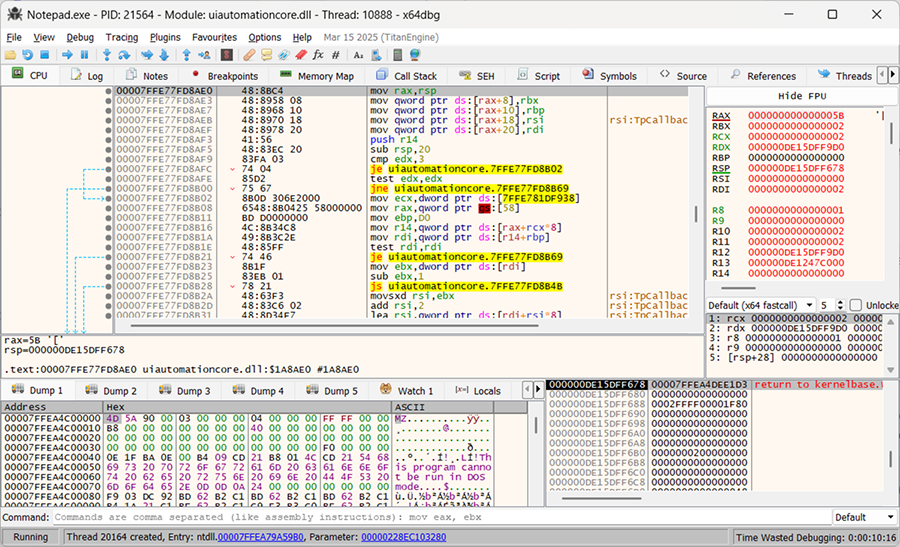Screen dimensions: 900x547
Task: Toggle the Unlocked checkbox in arguments panel
Action: pos(856,305)
